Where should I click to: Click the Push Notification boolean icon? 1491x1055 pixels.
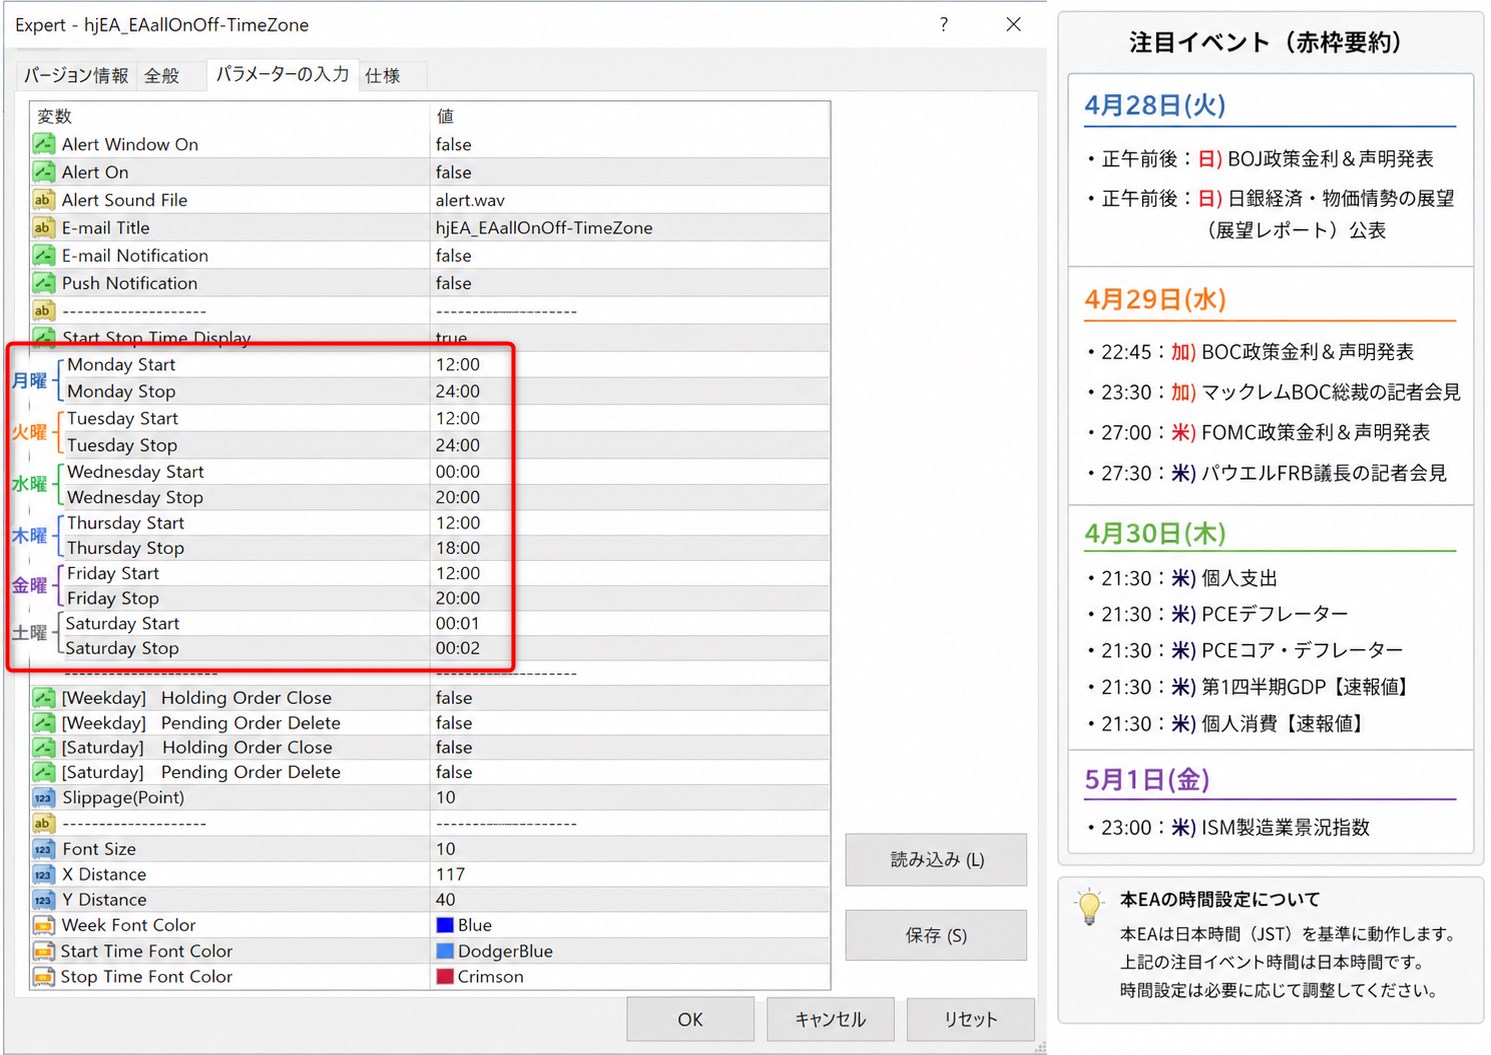(43, 283)
